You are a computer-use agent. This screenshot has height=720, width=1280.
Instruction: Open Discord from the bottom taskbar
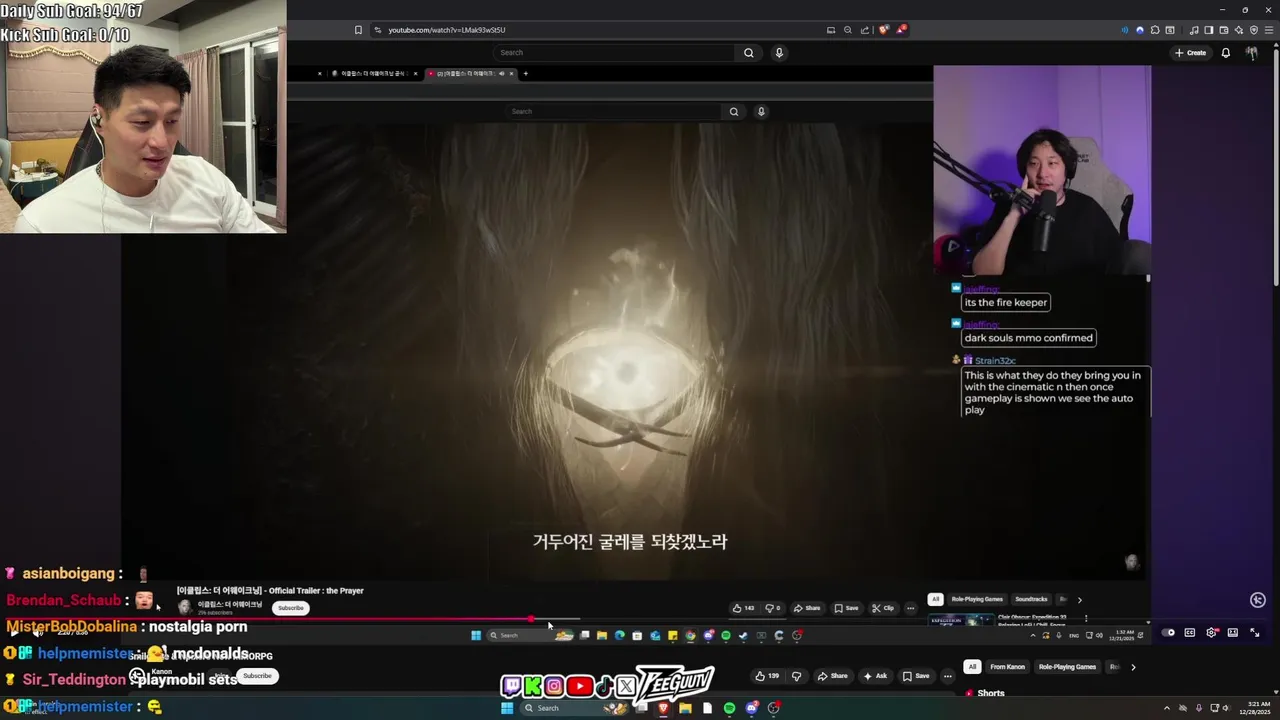tap(751, 708)
